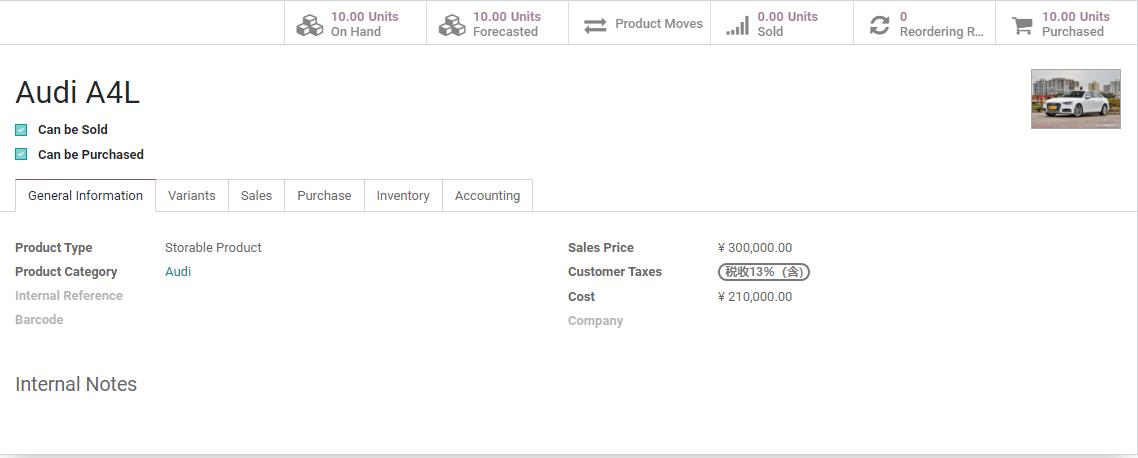Viewport: 1138px width, 458px height.
Task: Toggle the Can be Sold checkbox
Action: [x=21, y=130]
